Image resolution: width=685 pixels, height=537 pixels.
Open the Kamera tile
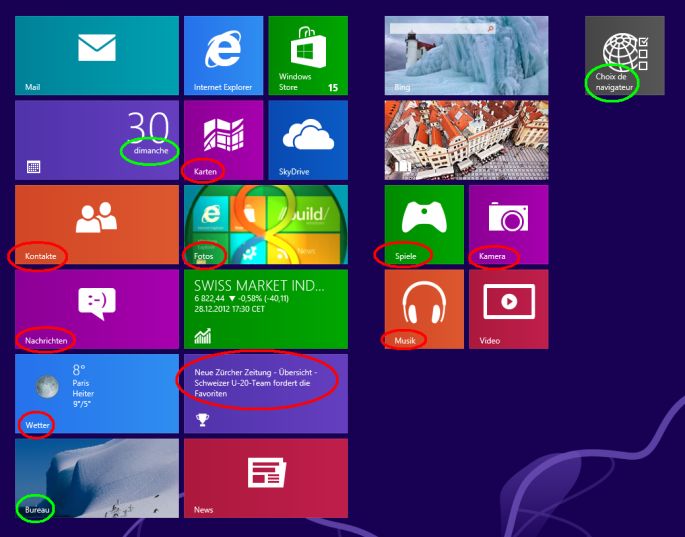[509, 225]
